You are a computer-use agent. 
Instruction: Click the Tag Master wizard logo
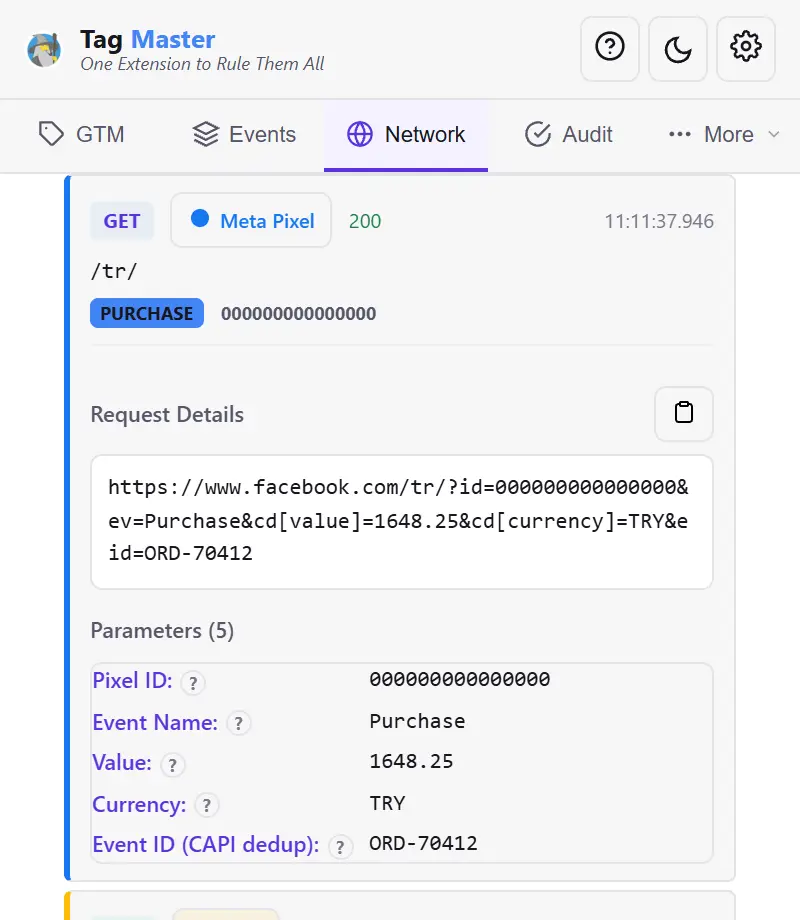44,50
